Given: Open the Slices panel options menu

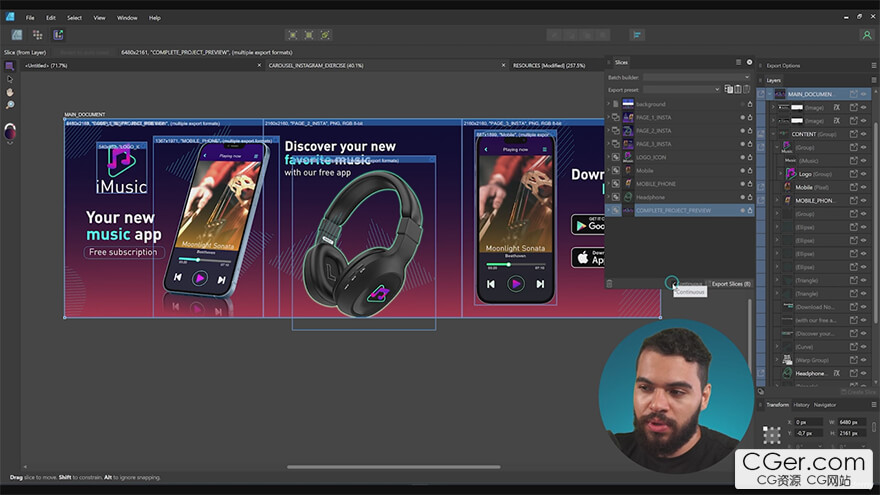Looking at the screenshot, I should click(739, 62).
